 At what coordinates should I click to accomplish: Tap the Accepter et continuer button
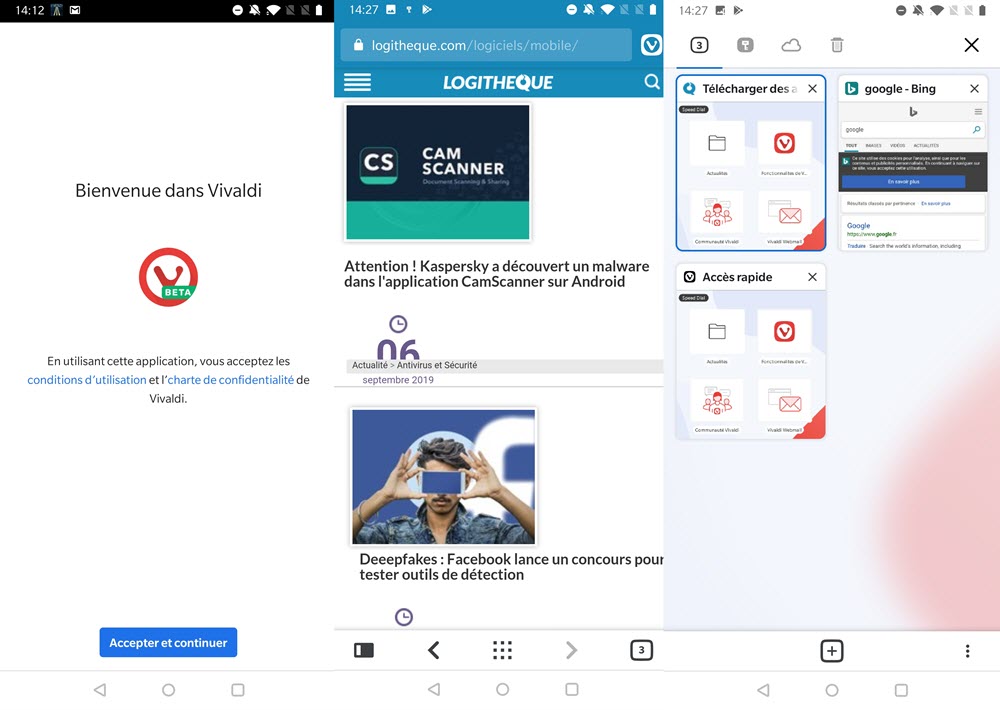168,642
